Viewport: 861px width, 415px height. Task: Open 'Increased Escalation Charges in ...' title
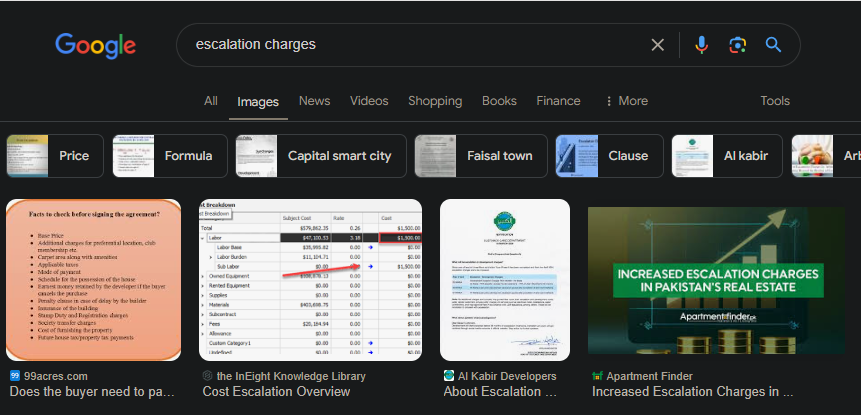point(692,392)
